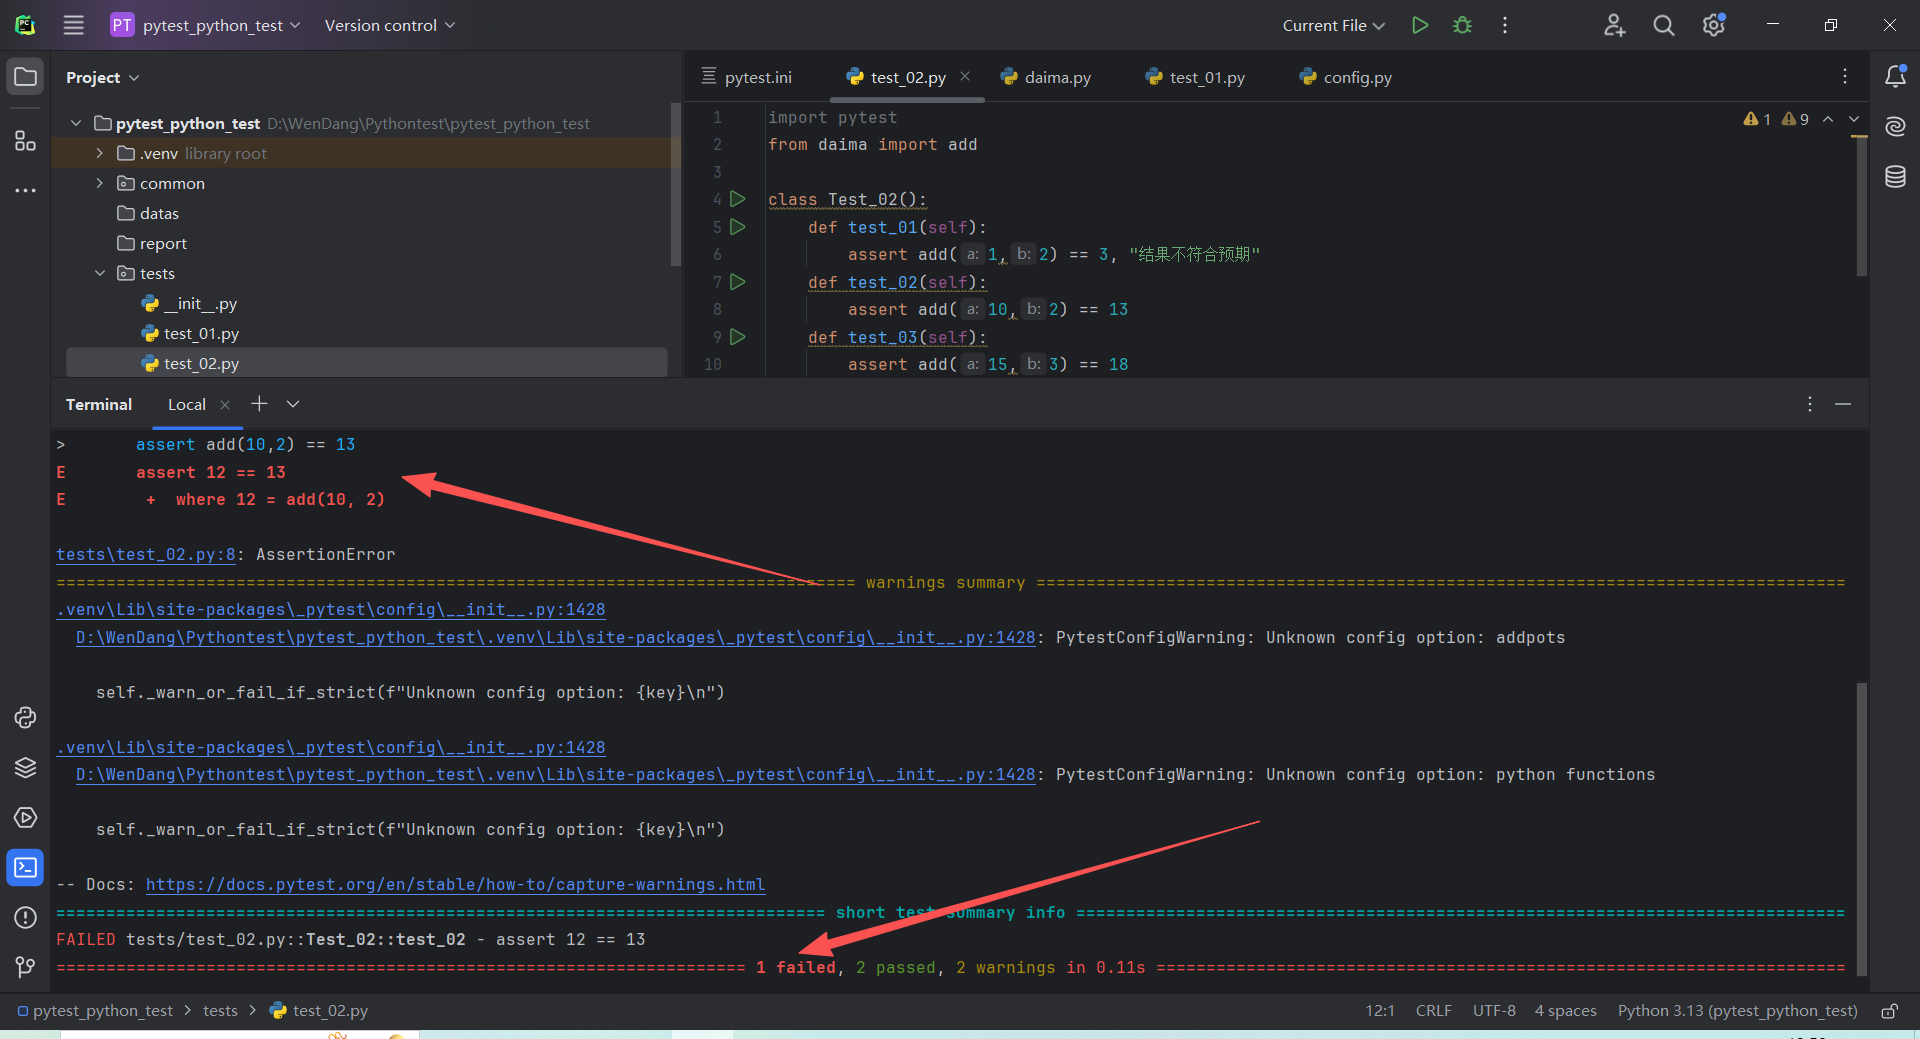1920x1039 pixels.
Task: Open new terminal type dropdown arrow
Action: tap(293, 404)
